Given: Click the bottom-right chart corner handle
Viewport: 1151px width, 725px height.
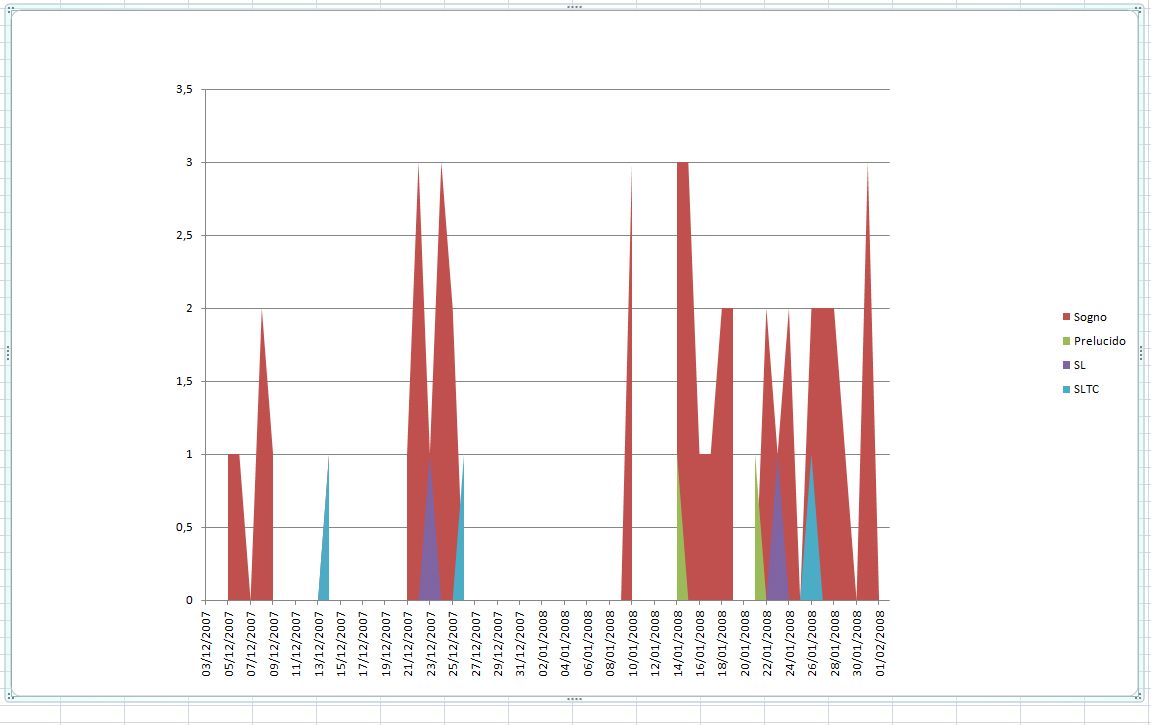Looking at the screenshot, I should click(x=1139, y=696).
